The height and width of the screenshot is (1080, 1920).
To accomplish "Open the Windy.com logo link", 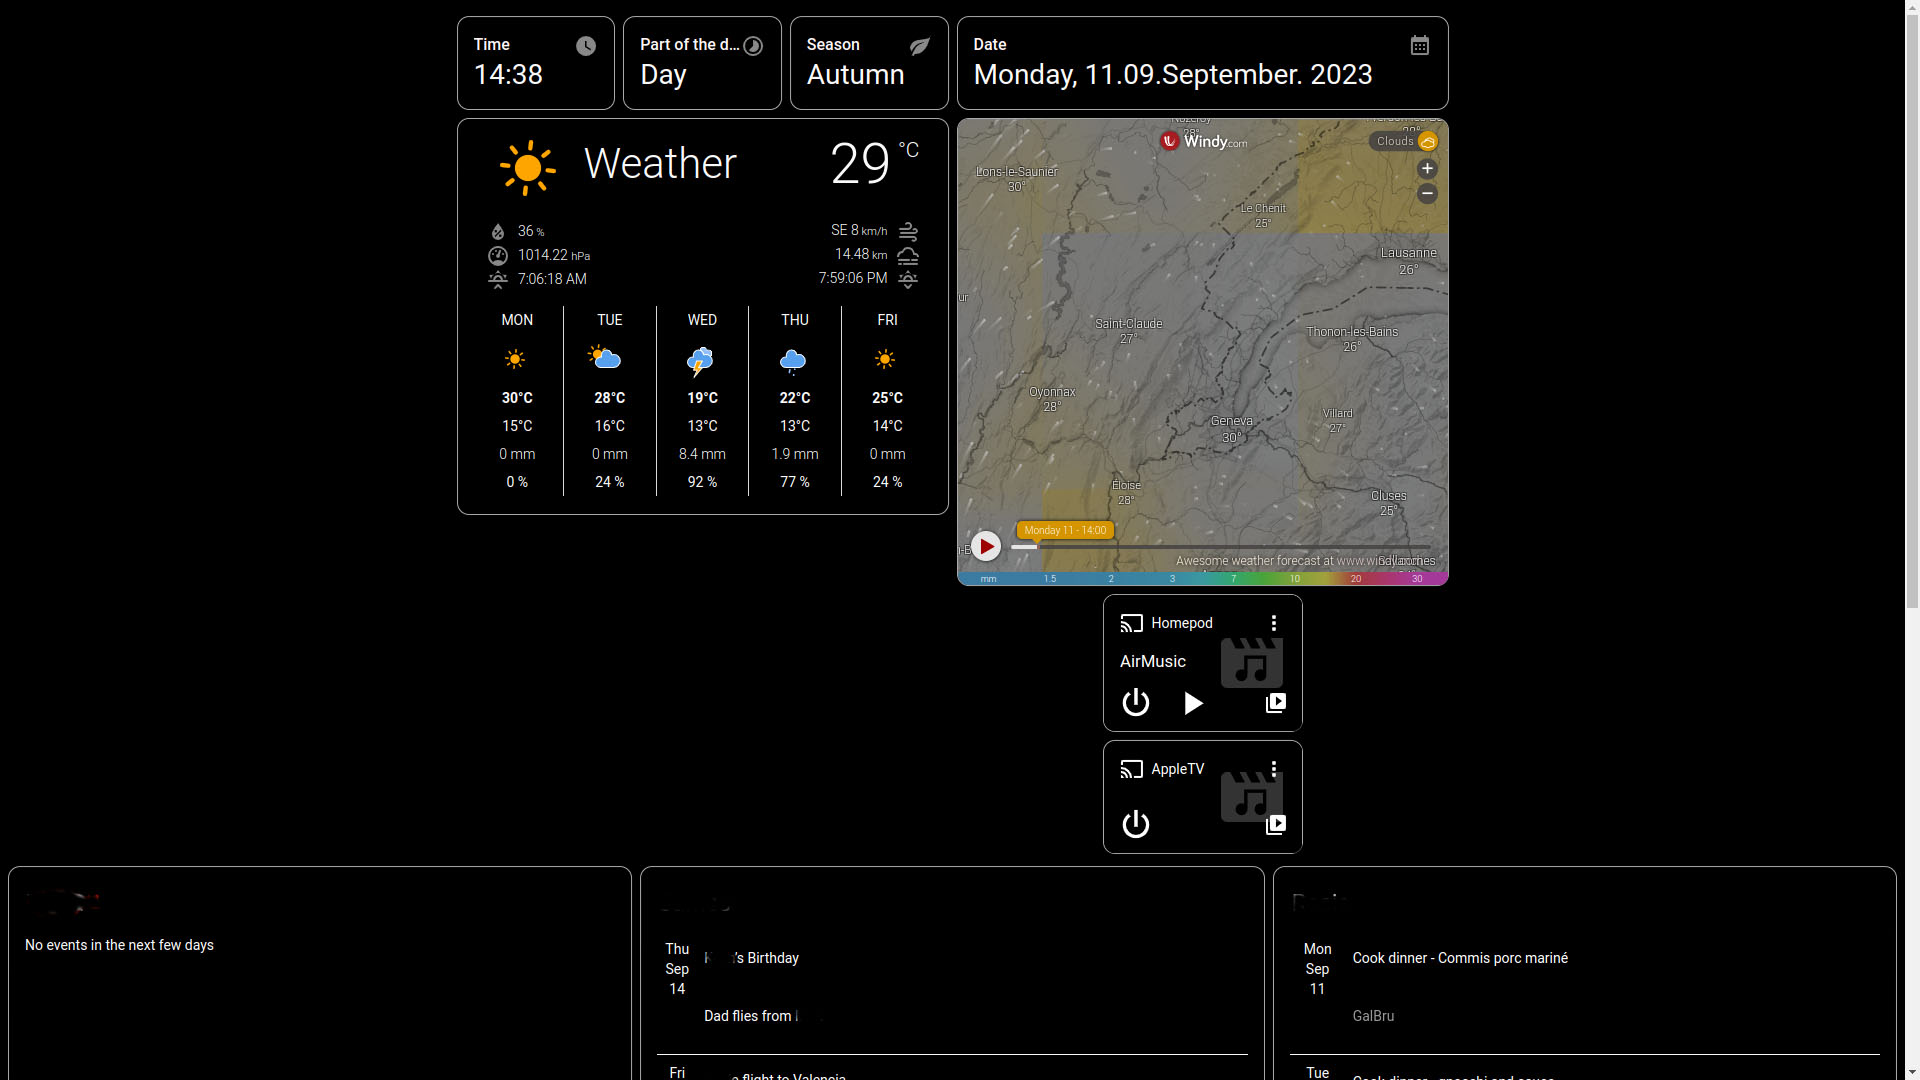I will [x=1203, y=141].
